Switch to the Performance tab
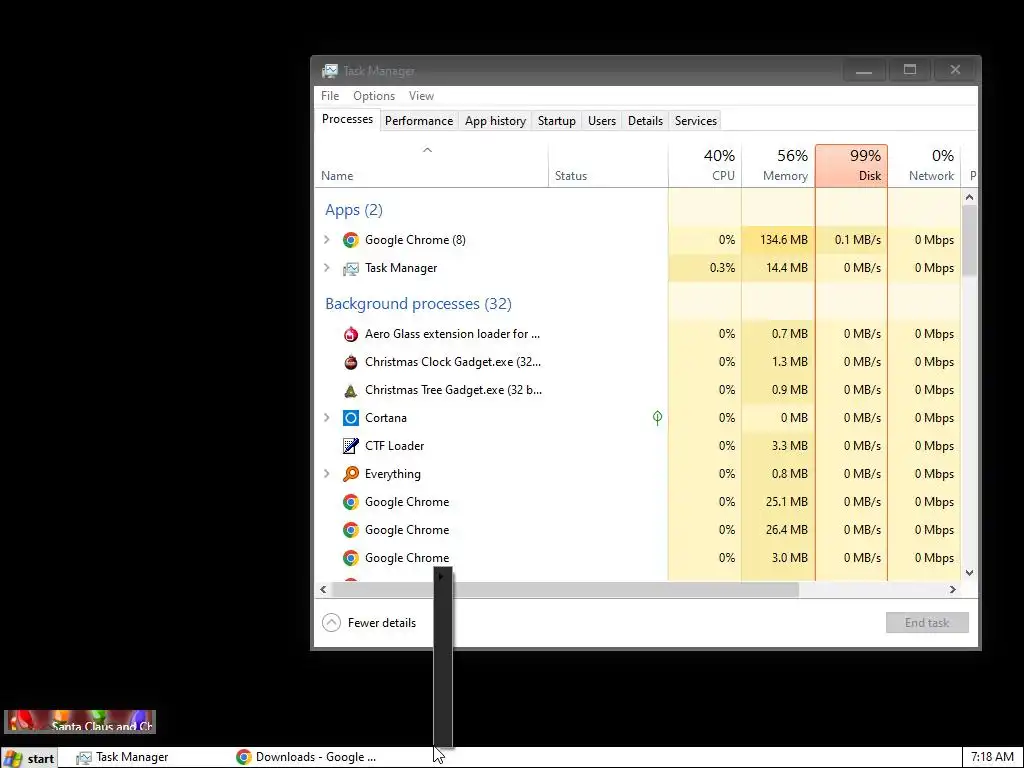1024x768 pixels. click(419, 121)
